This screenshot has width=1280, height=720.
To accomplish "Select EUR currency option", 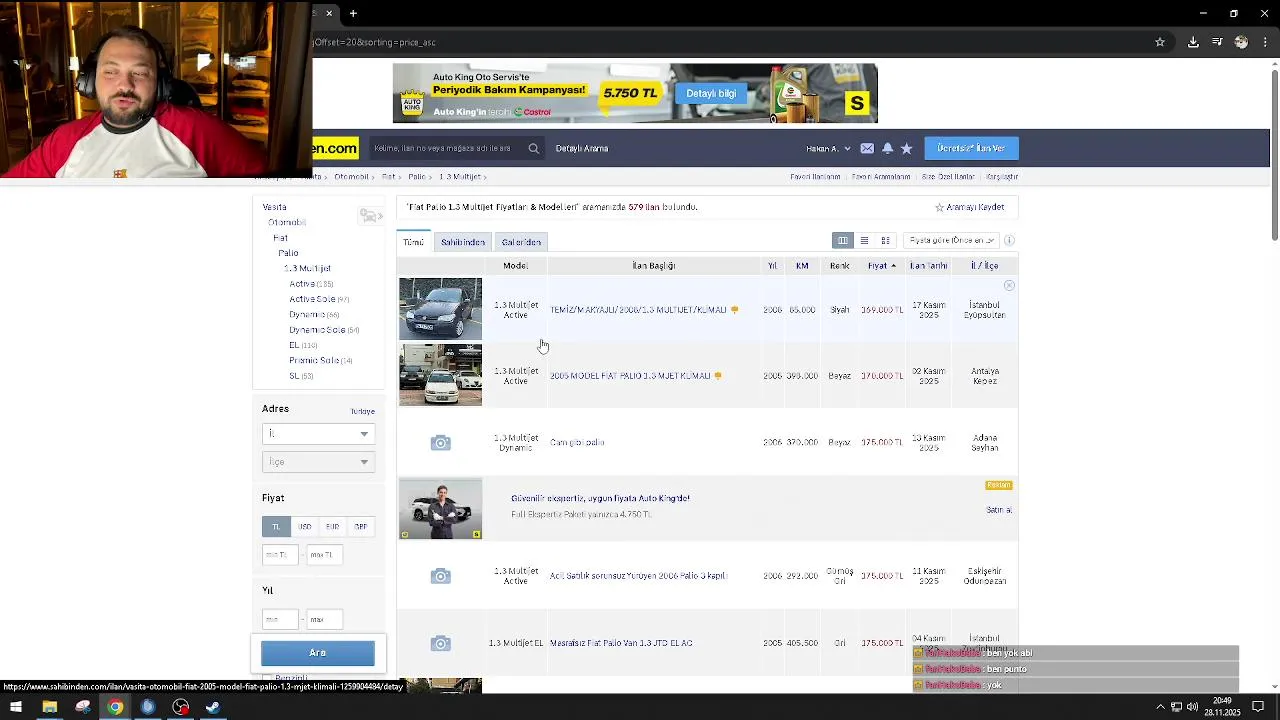I will tap(332, 527).
